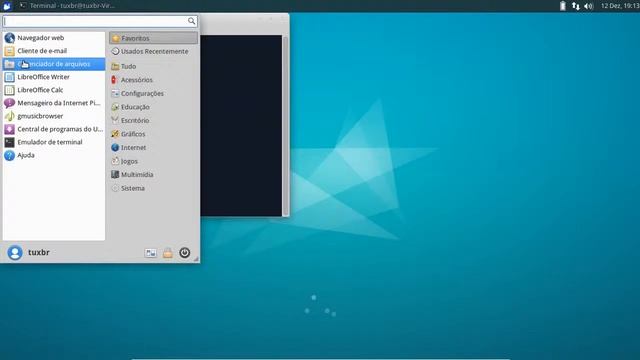
Task: Select the Jogos category
Action: pyautogui.click(x=153, y=161)
